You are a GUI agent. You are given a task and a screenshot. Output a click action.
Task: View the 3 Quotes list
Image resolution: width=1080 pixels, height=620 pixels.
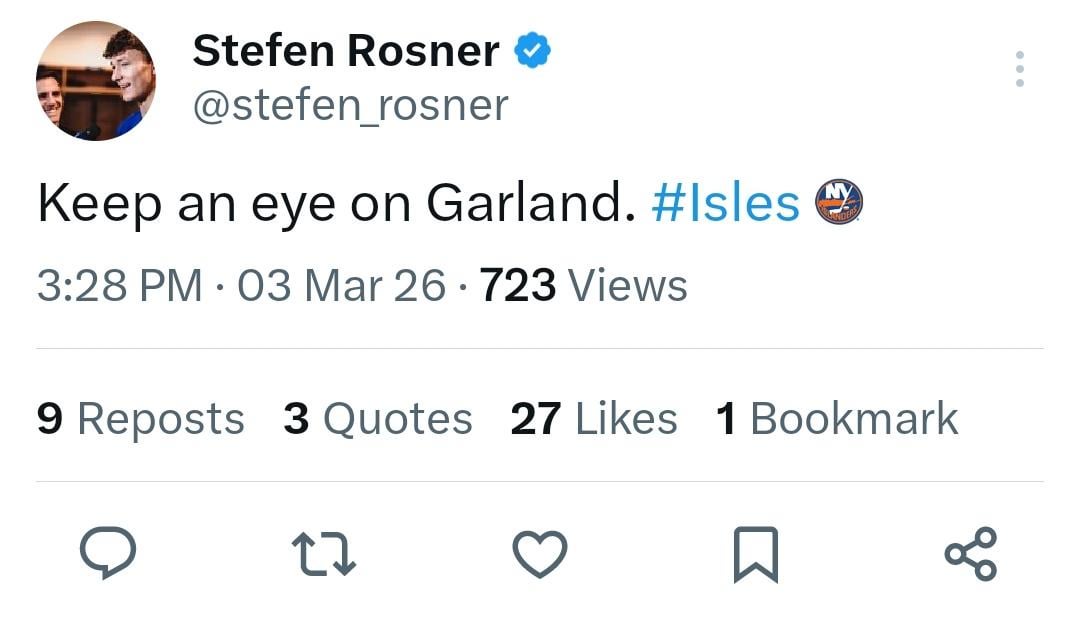[378, 419]
